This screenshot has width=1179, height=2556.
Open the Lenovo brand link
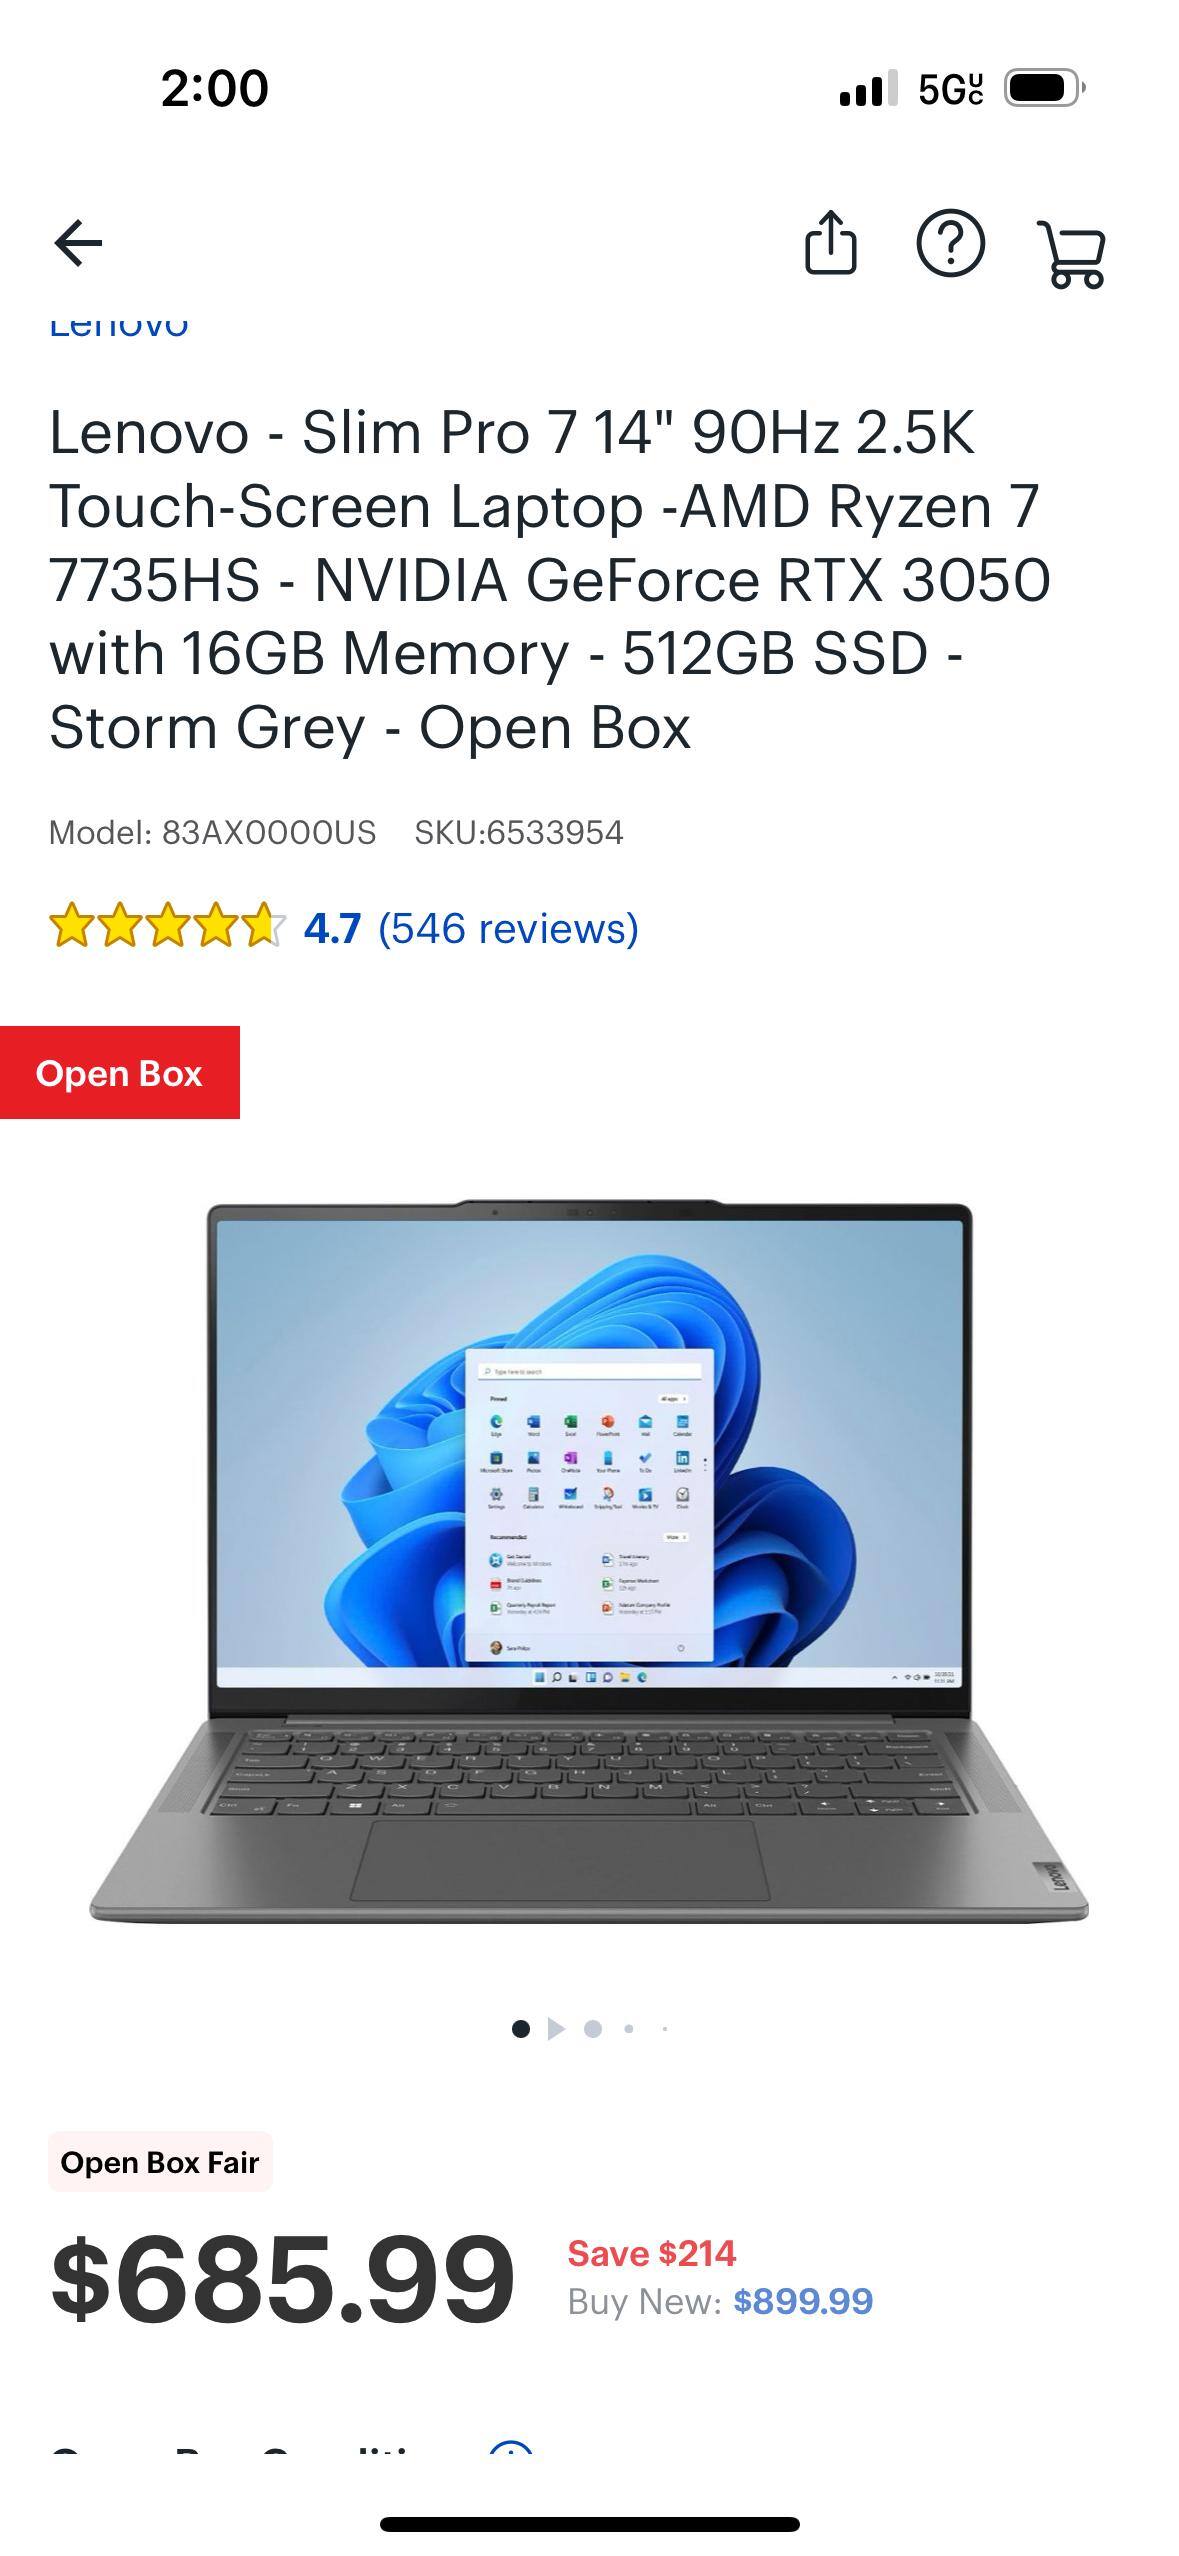[119, 327]
